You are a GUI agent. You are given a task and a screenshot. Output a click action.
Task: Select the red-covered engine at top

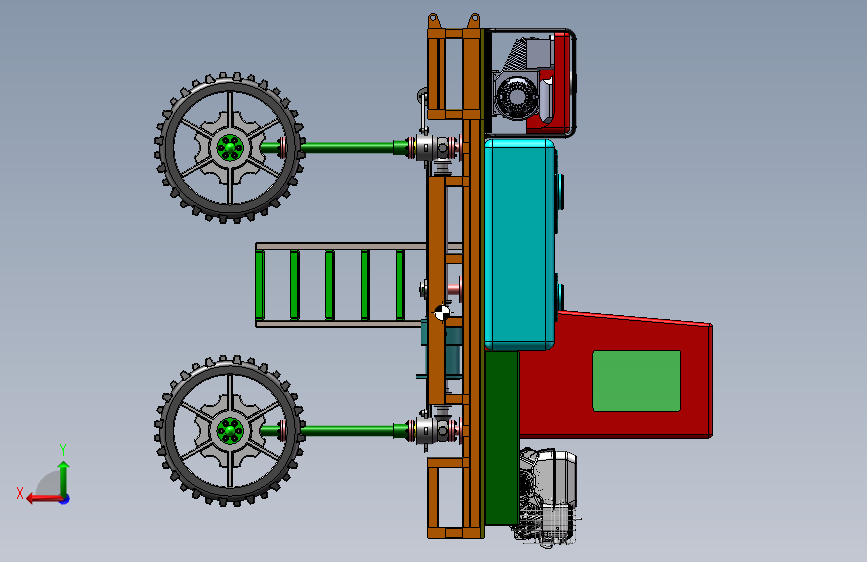(532, 83)
